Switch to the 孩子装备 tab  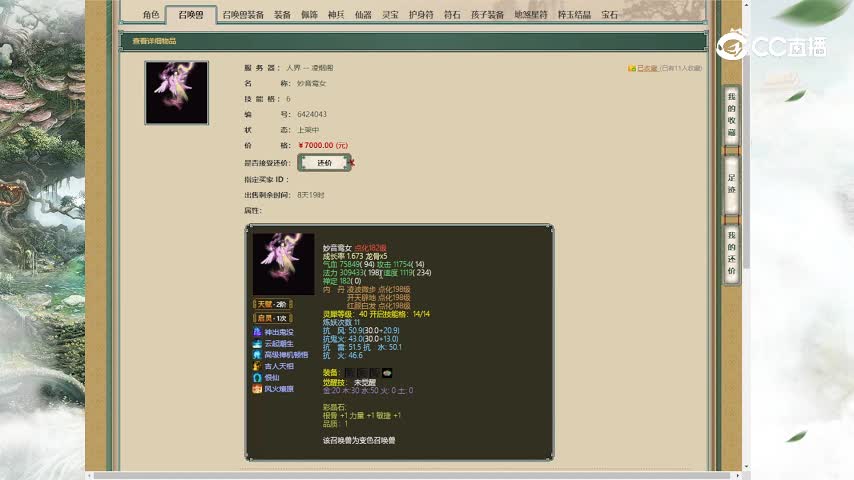[x=487, y=15]
